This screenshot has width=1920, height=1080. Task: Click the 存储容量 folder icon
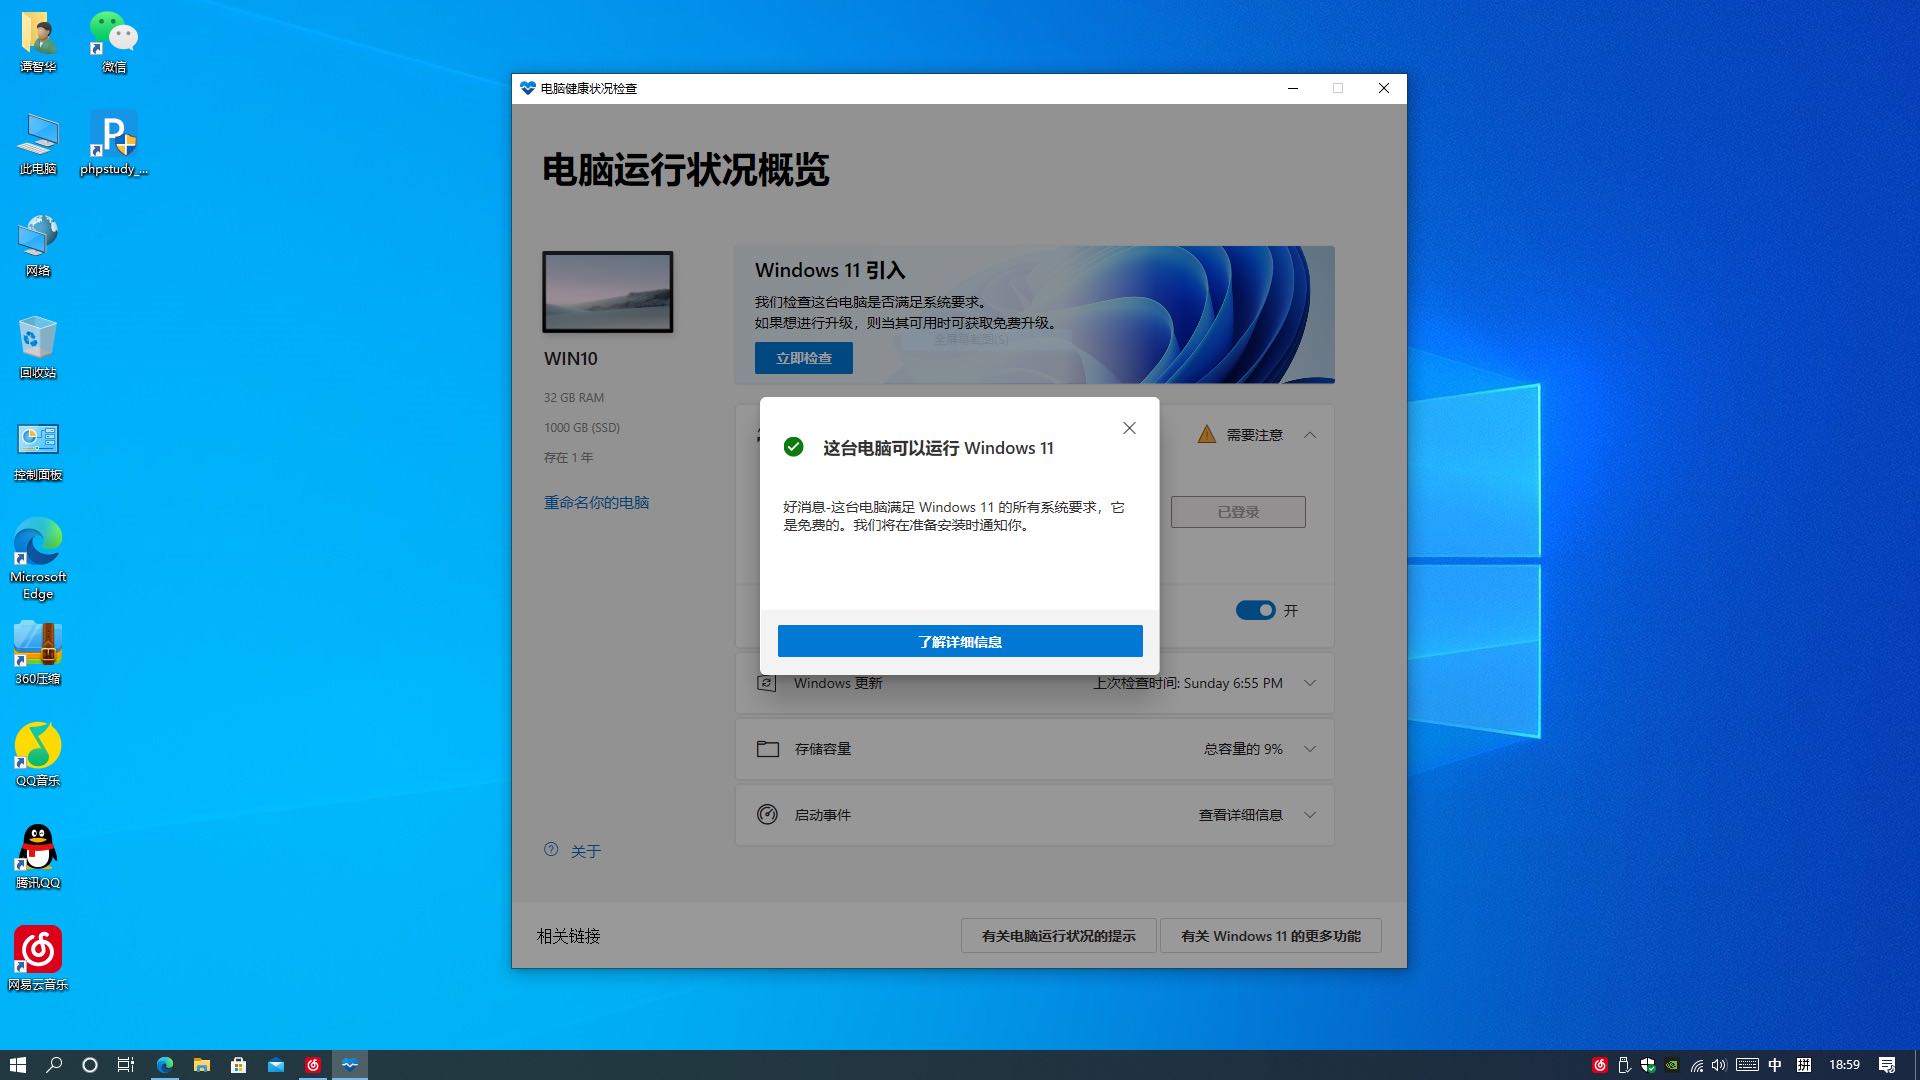(767, 749)
